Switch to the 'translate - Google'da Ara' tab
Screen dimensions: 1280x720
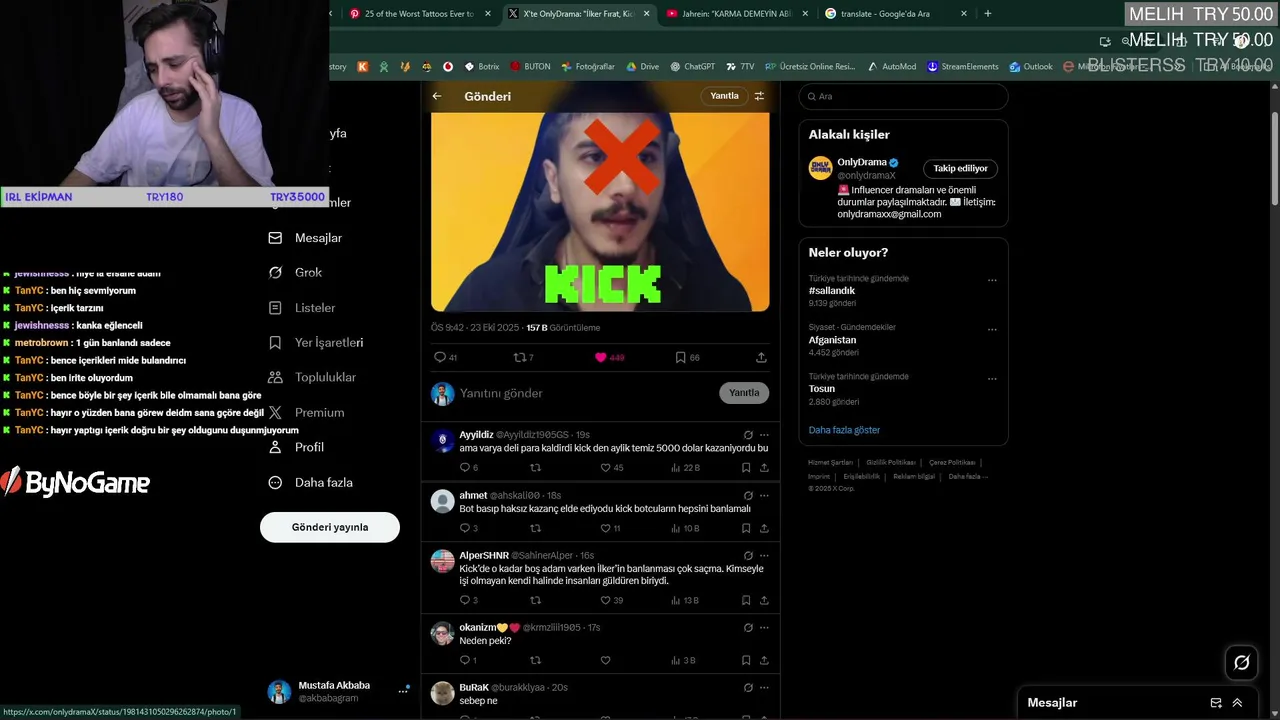[896, 14]
